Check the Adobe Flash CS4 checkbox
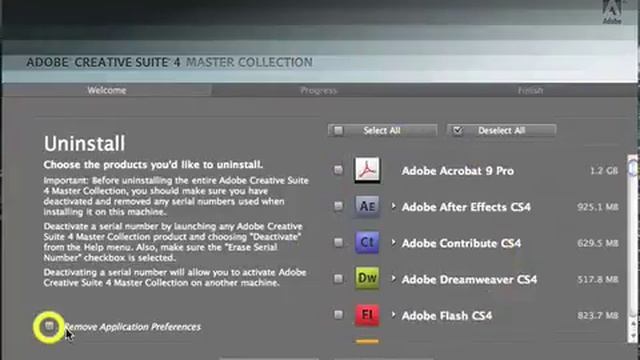This screenshot has height=360, width=640. [x=338, y=315]
